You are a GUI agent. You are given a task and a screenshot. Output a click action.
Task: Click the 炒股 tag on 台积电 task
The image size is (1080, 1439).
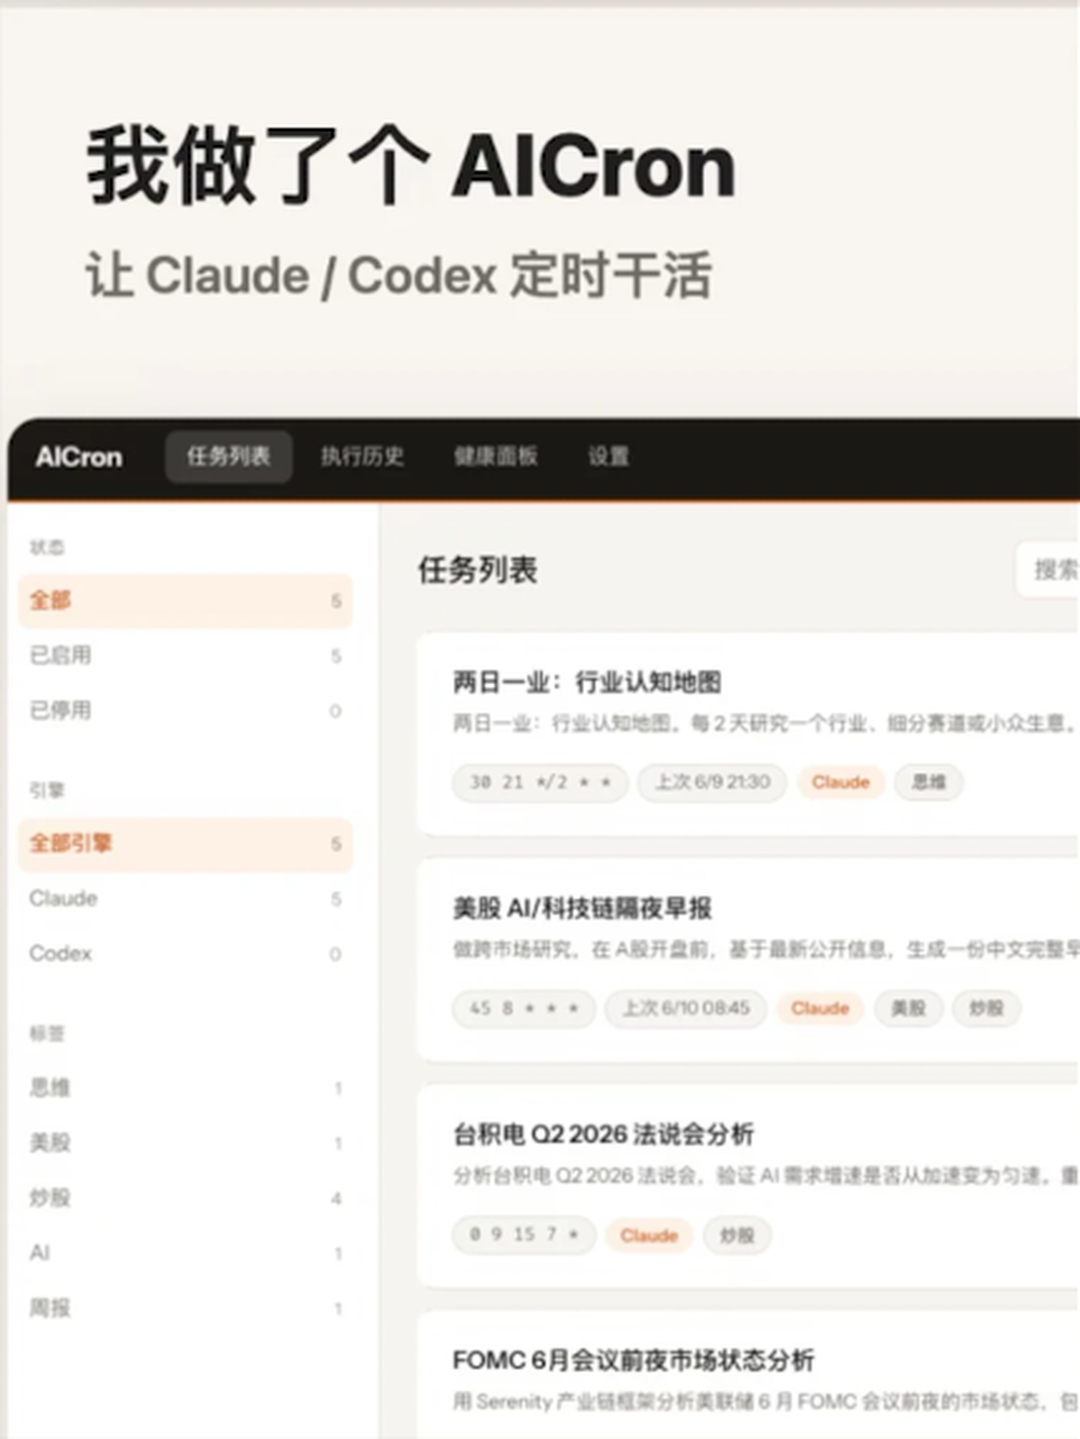[x=737, y=1235]
